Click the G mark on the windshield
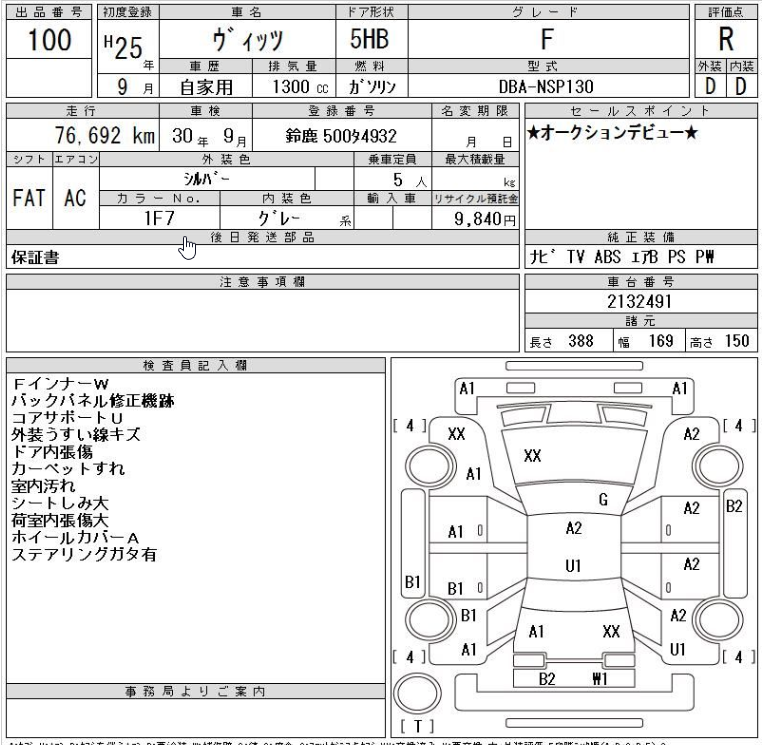 (x=603, y=499)
